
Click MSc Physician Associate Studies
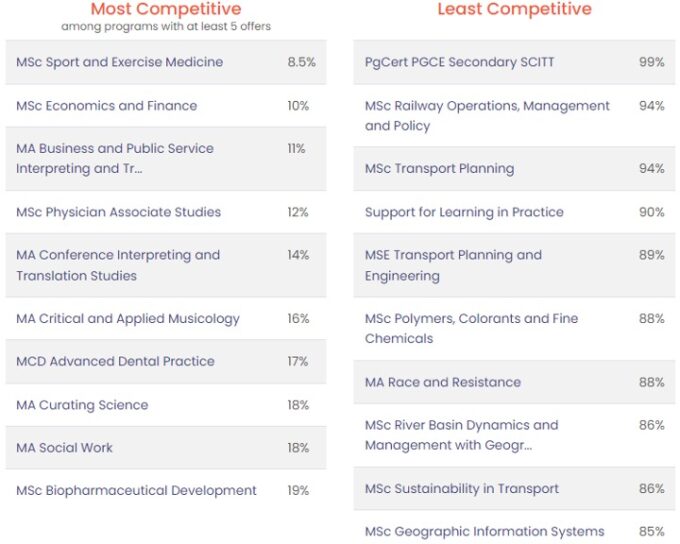click(x=166, y=212)
